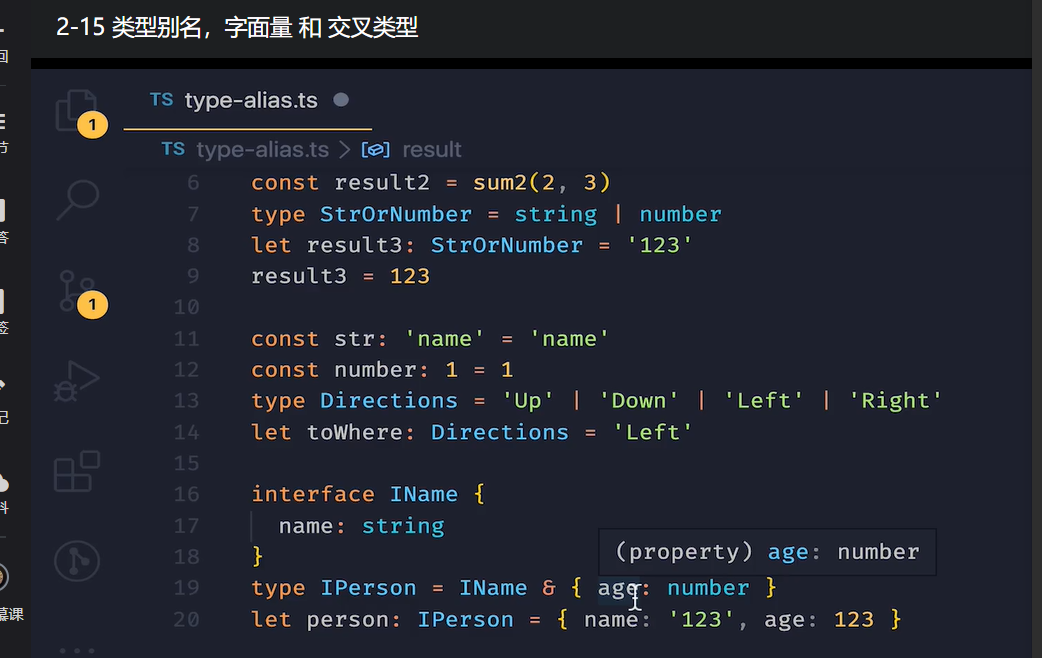Click the unsaved changes dot on the tab
Viewport: 1042px width, 658px height.
coord(341,99)
